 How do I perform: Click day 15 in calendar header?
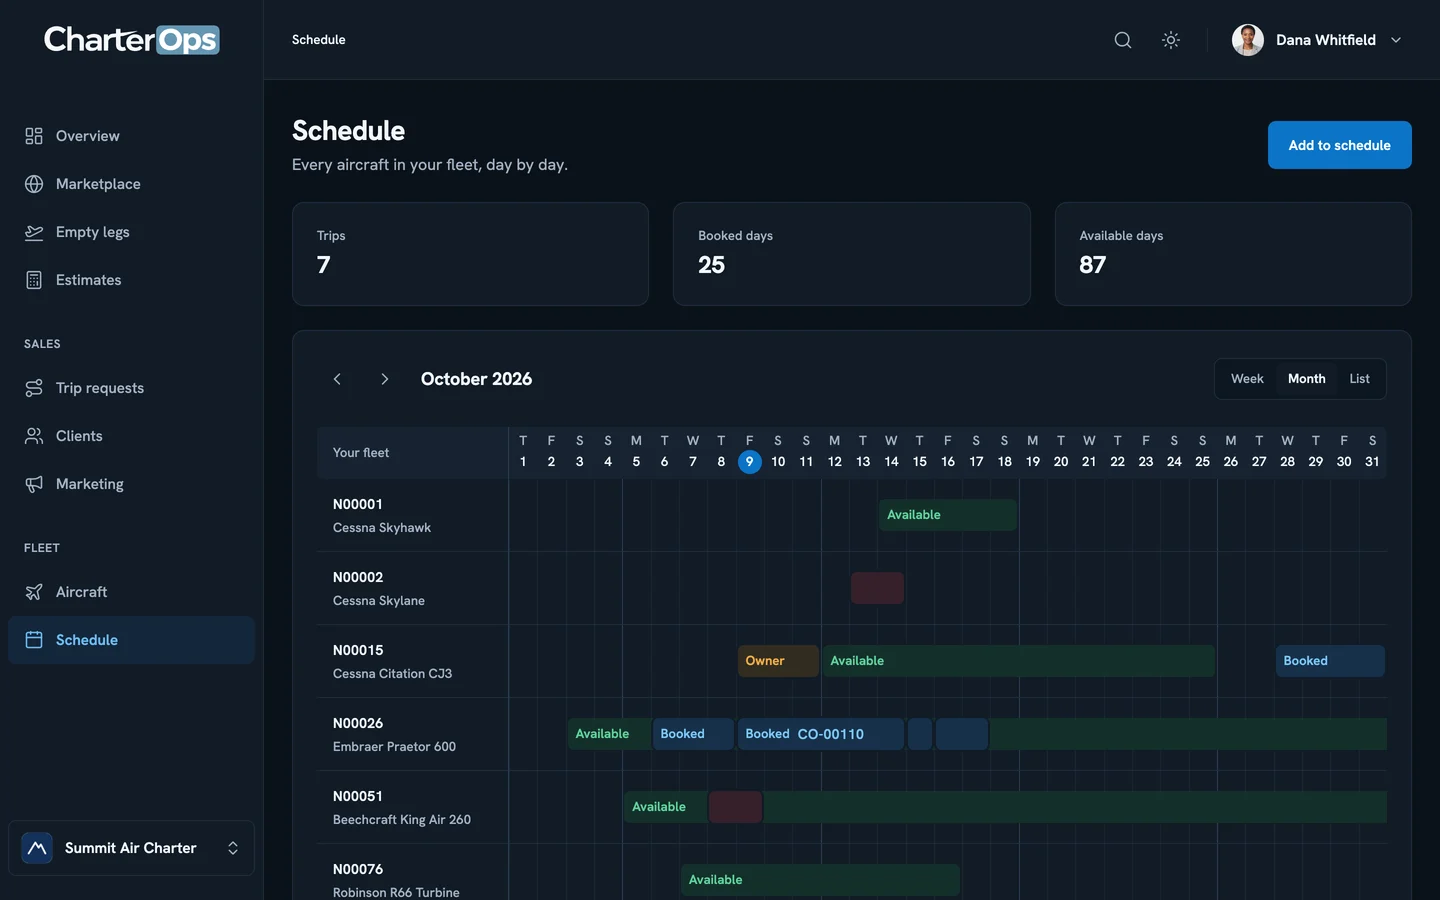pyautogui.click(x=919, y=462)
